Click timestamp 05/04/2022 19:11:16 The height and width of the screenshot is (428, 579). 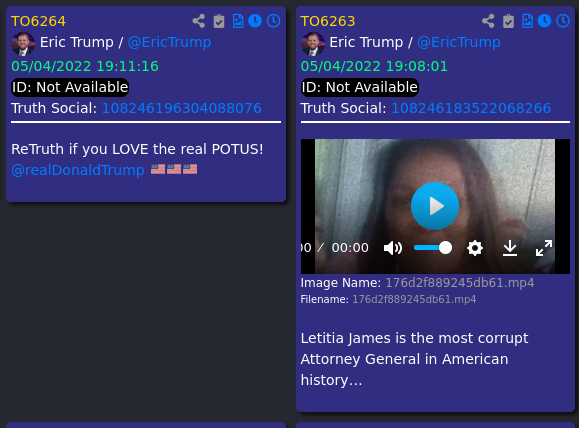85,66
